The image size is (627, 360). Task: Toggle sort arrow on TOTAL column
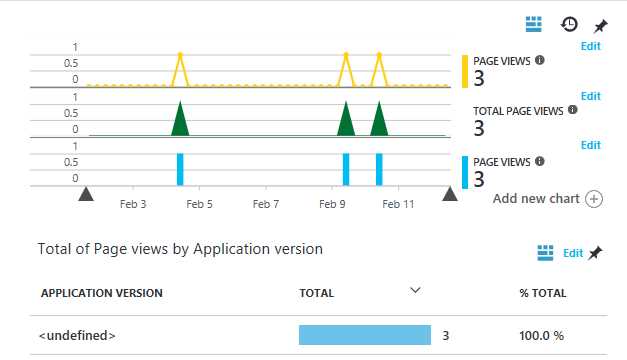point(415,290)
